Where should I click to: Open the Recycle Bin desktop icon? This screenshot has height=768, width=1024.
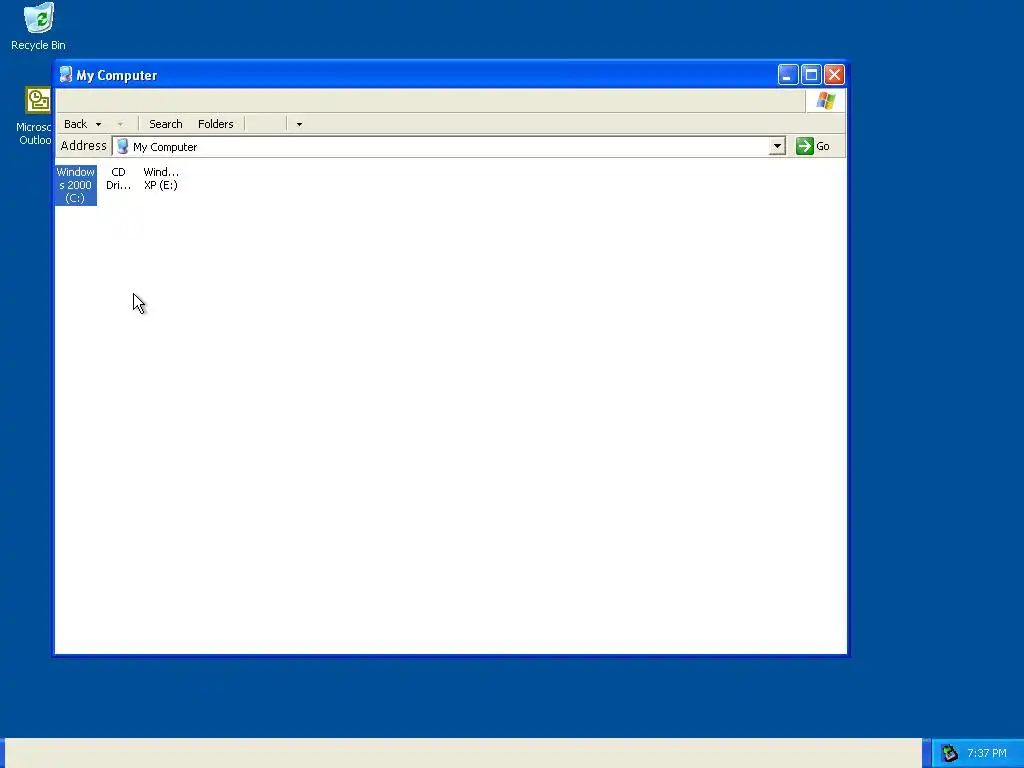pos(39,27)
